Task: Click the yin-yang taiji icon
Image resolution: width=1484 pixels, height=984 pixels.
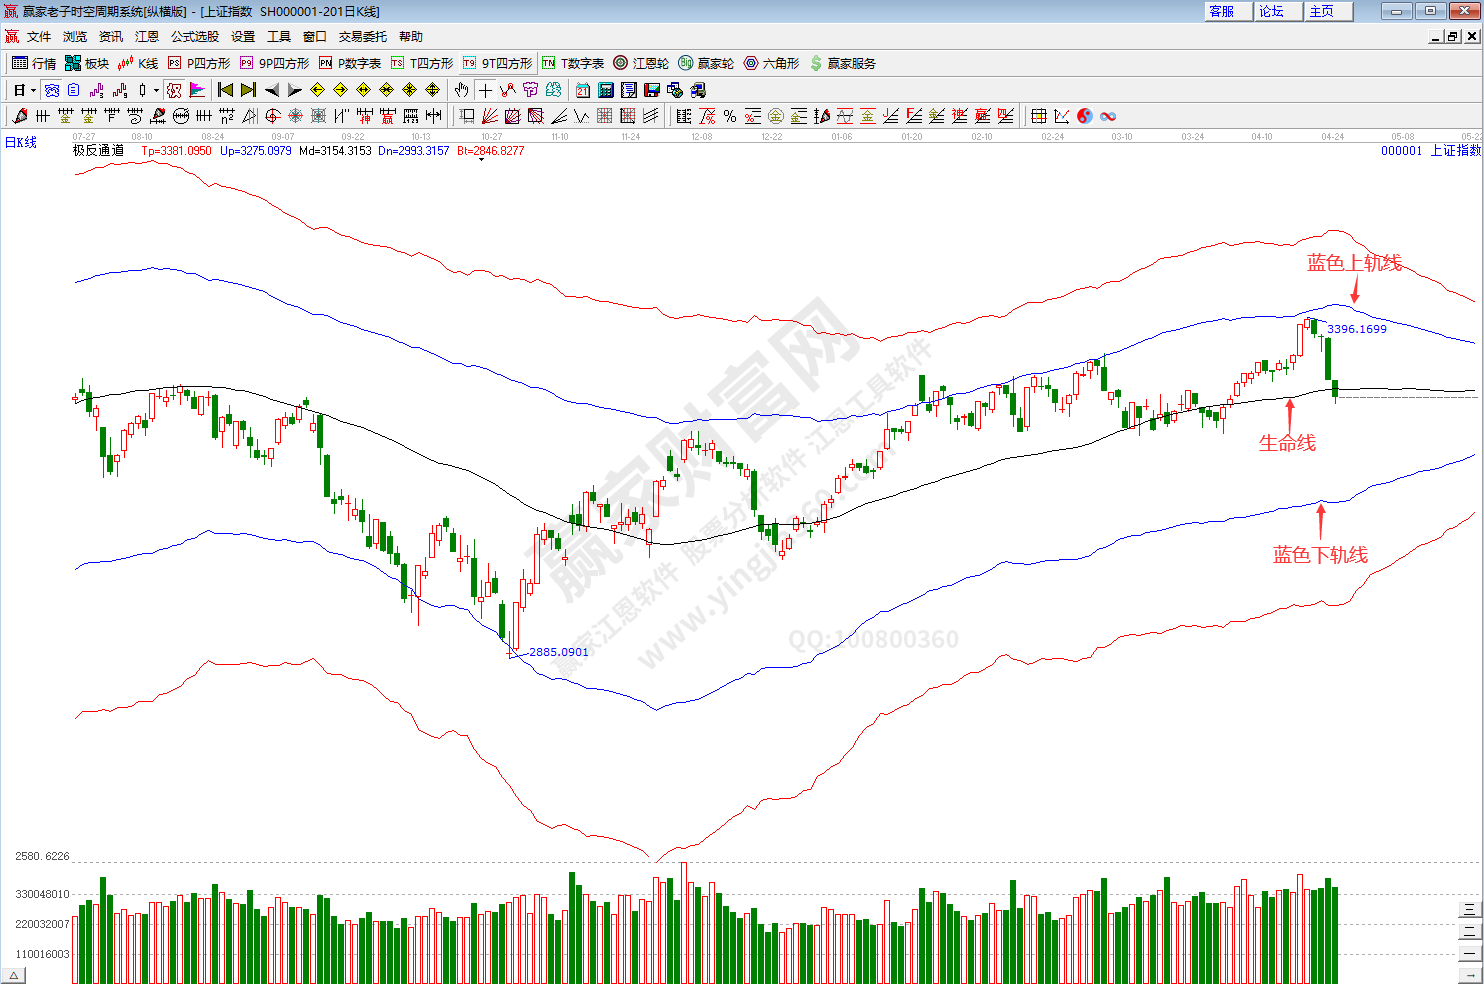Action: pos(1085,116)
